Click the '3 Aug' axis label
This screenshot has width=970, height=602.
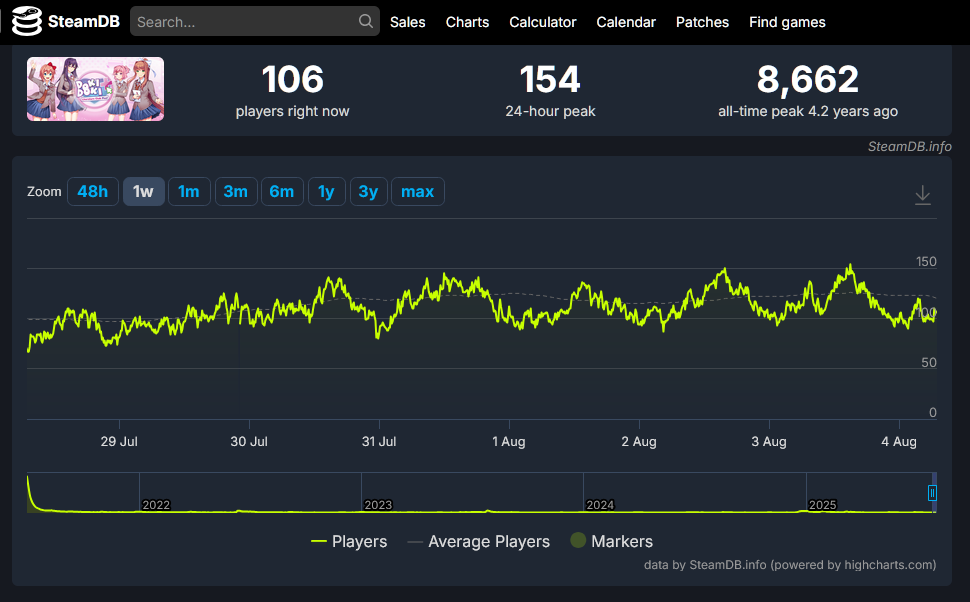click(x=769, y=442)
